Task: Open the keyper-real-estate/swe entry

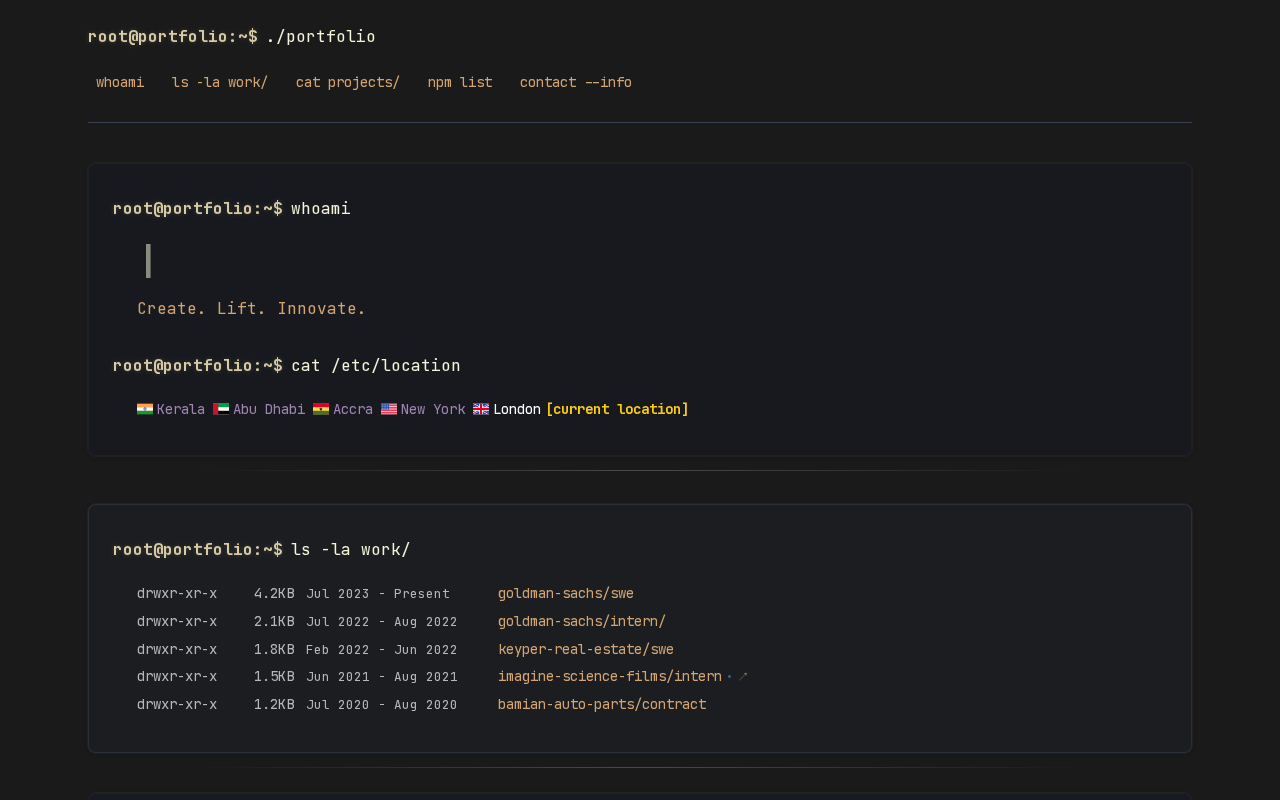Action: click(586, 649)
